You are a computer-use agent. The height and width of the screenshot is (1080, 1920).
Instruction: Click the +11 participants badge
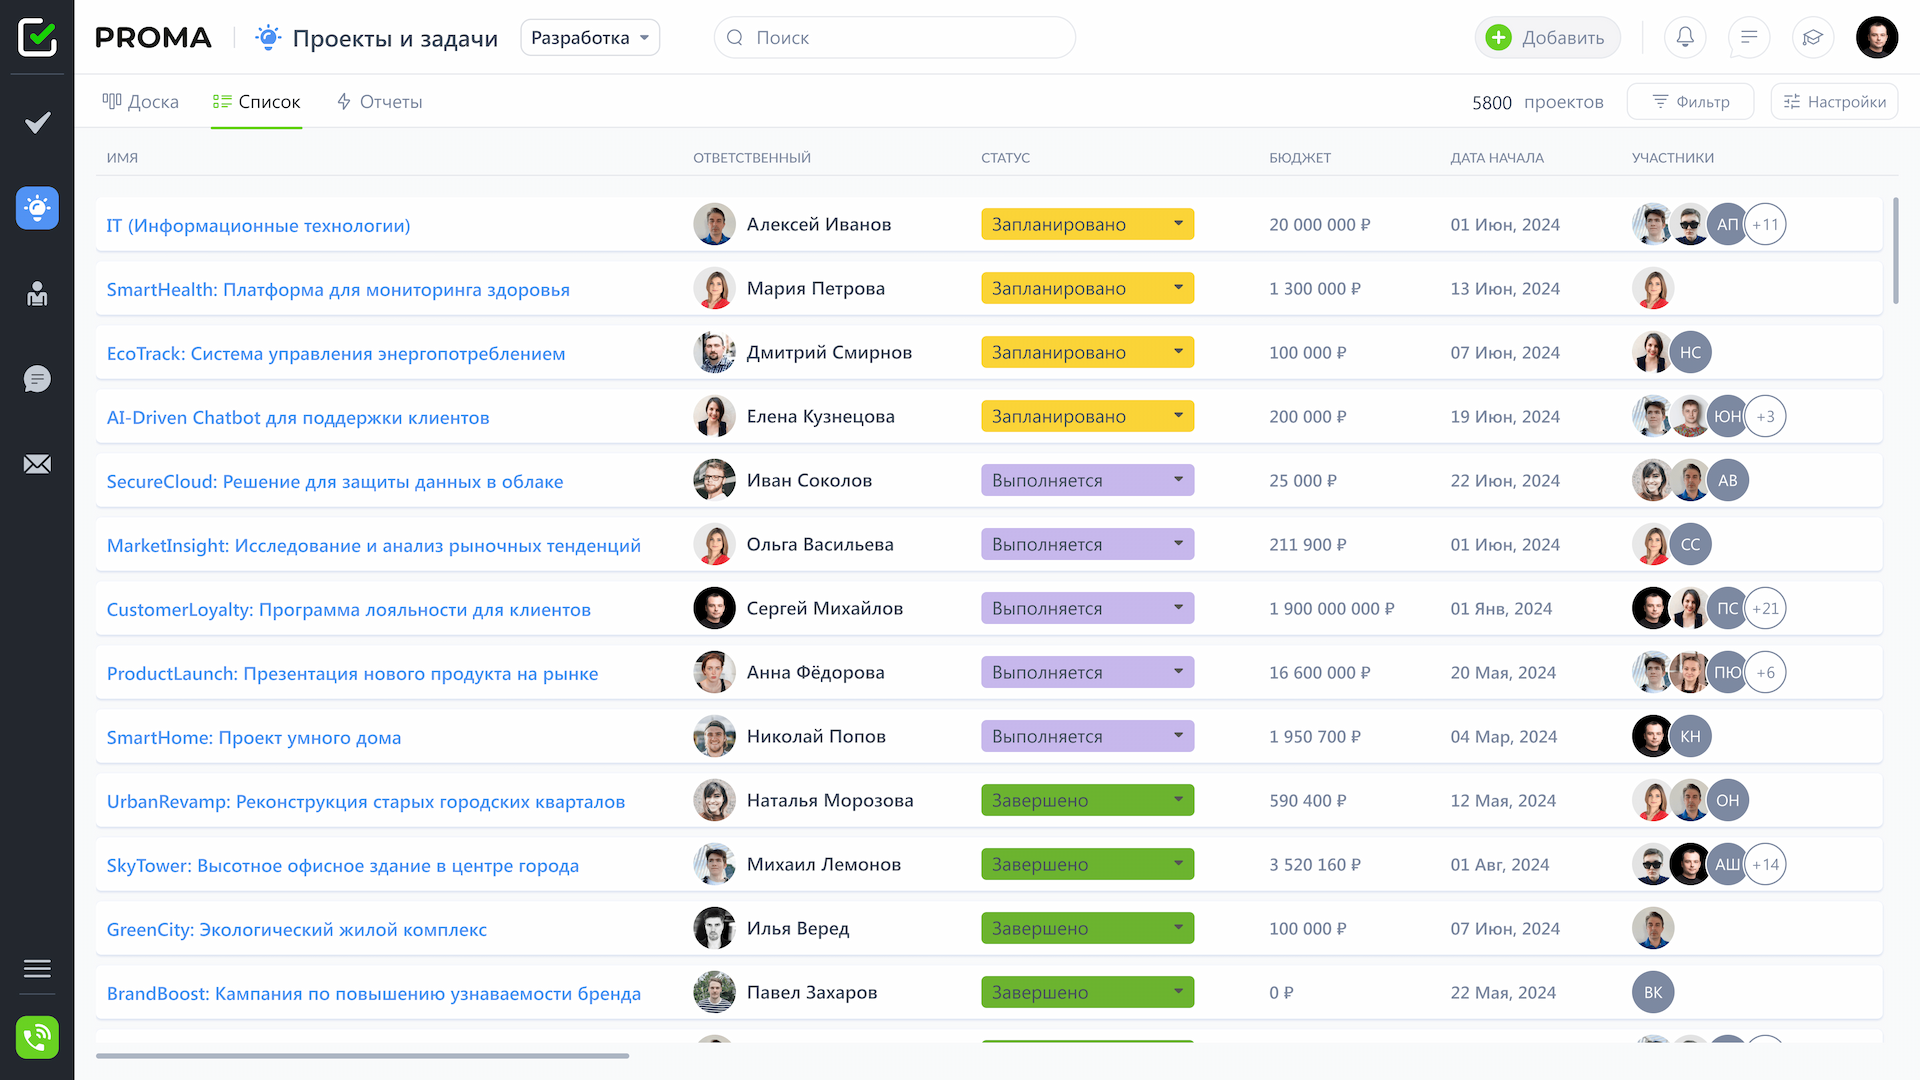tap(1765, 224)
